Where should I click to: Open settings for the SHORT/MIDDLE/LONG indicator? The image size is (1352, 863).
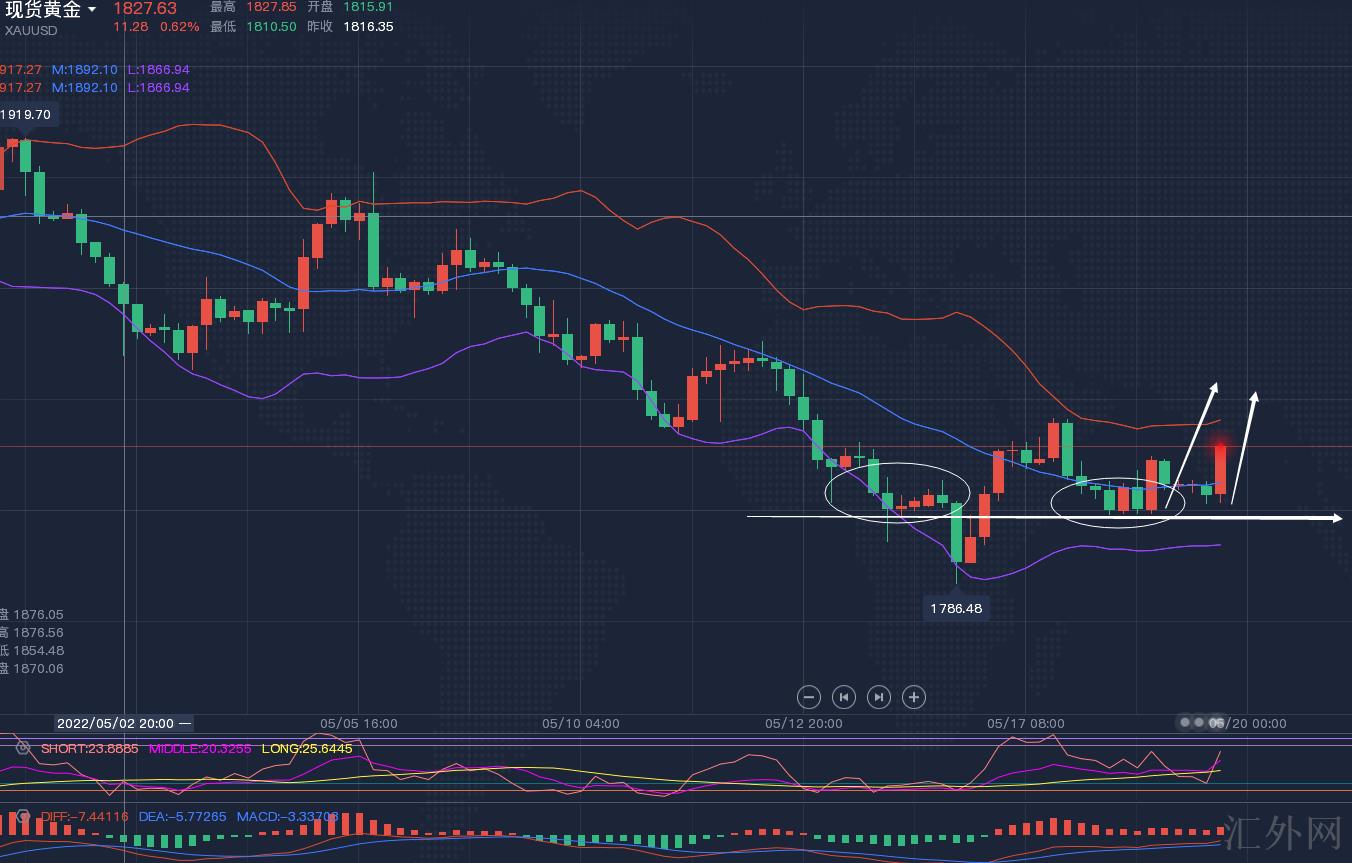22,748
